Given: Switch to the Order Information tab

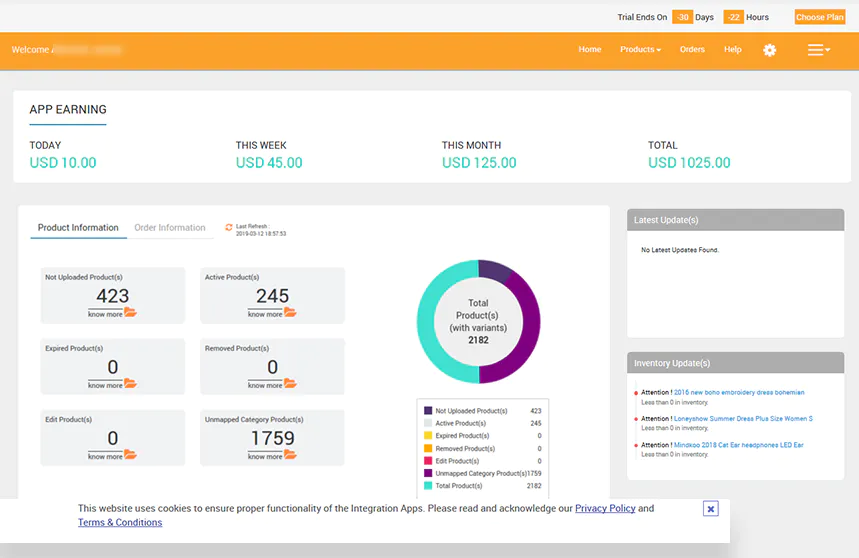Looking at the screenshot, I should tap(170, 228).
